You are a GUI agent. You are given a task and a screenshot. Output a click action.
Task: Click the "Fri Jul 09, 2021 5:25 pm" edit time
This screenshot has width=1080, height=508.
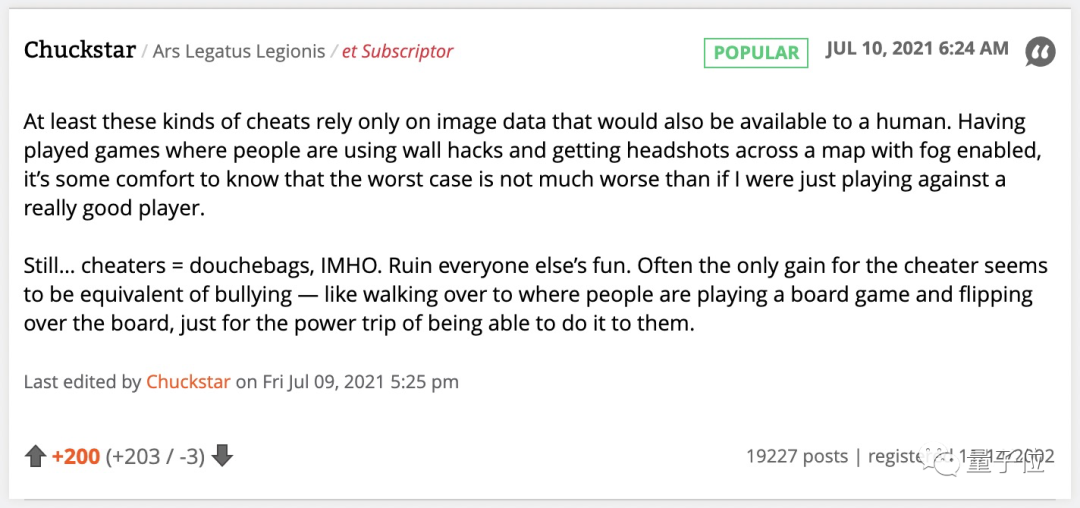(x=361, y=382)
